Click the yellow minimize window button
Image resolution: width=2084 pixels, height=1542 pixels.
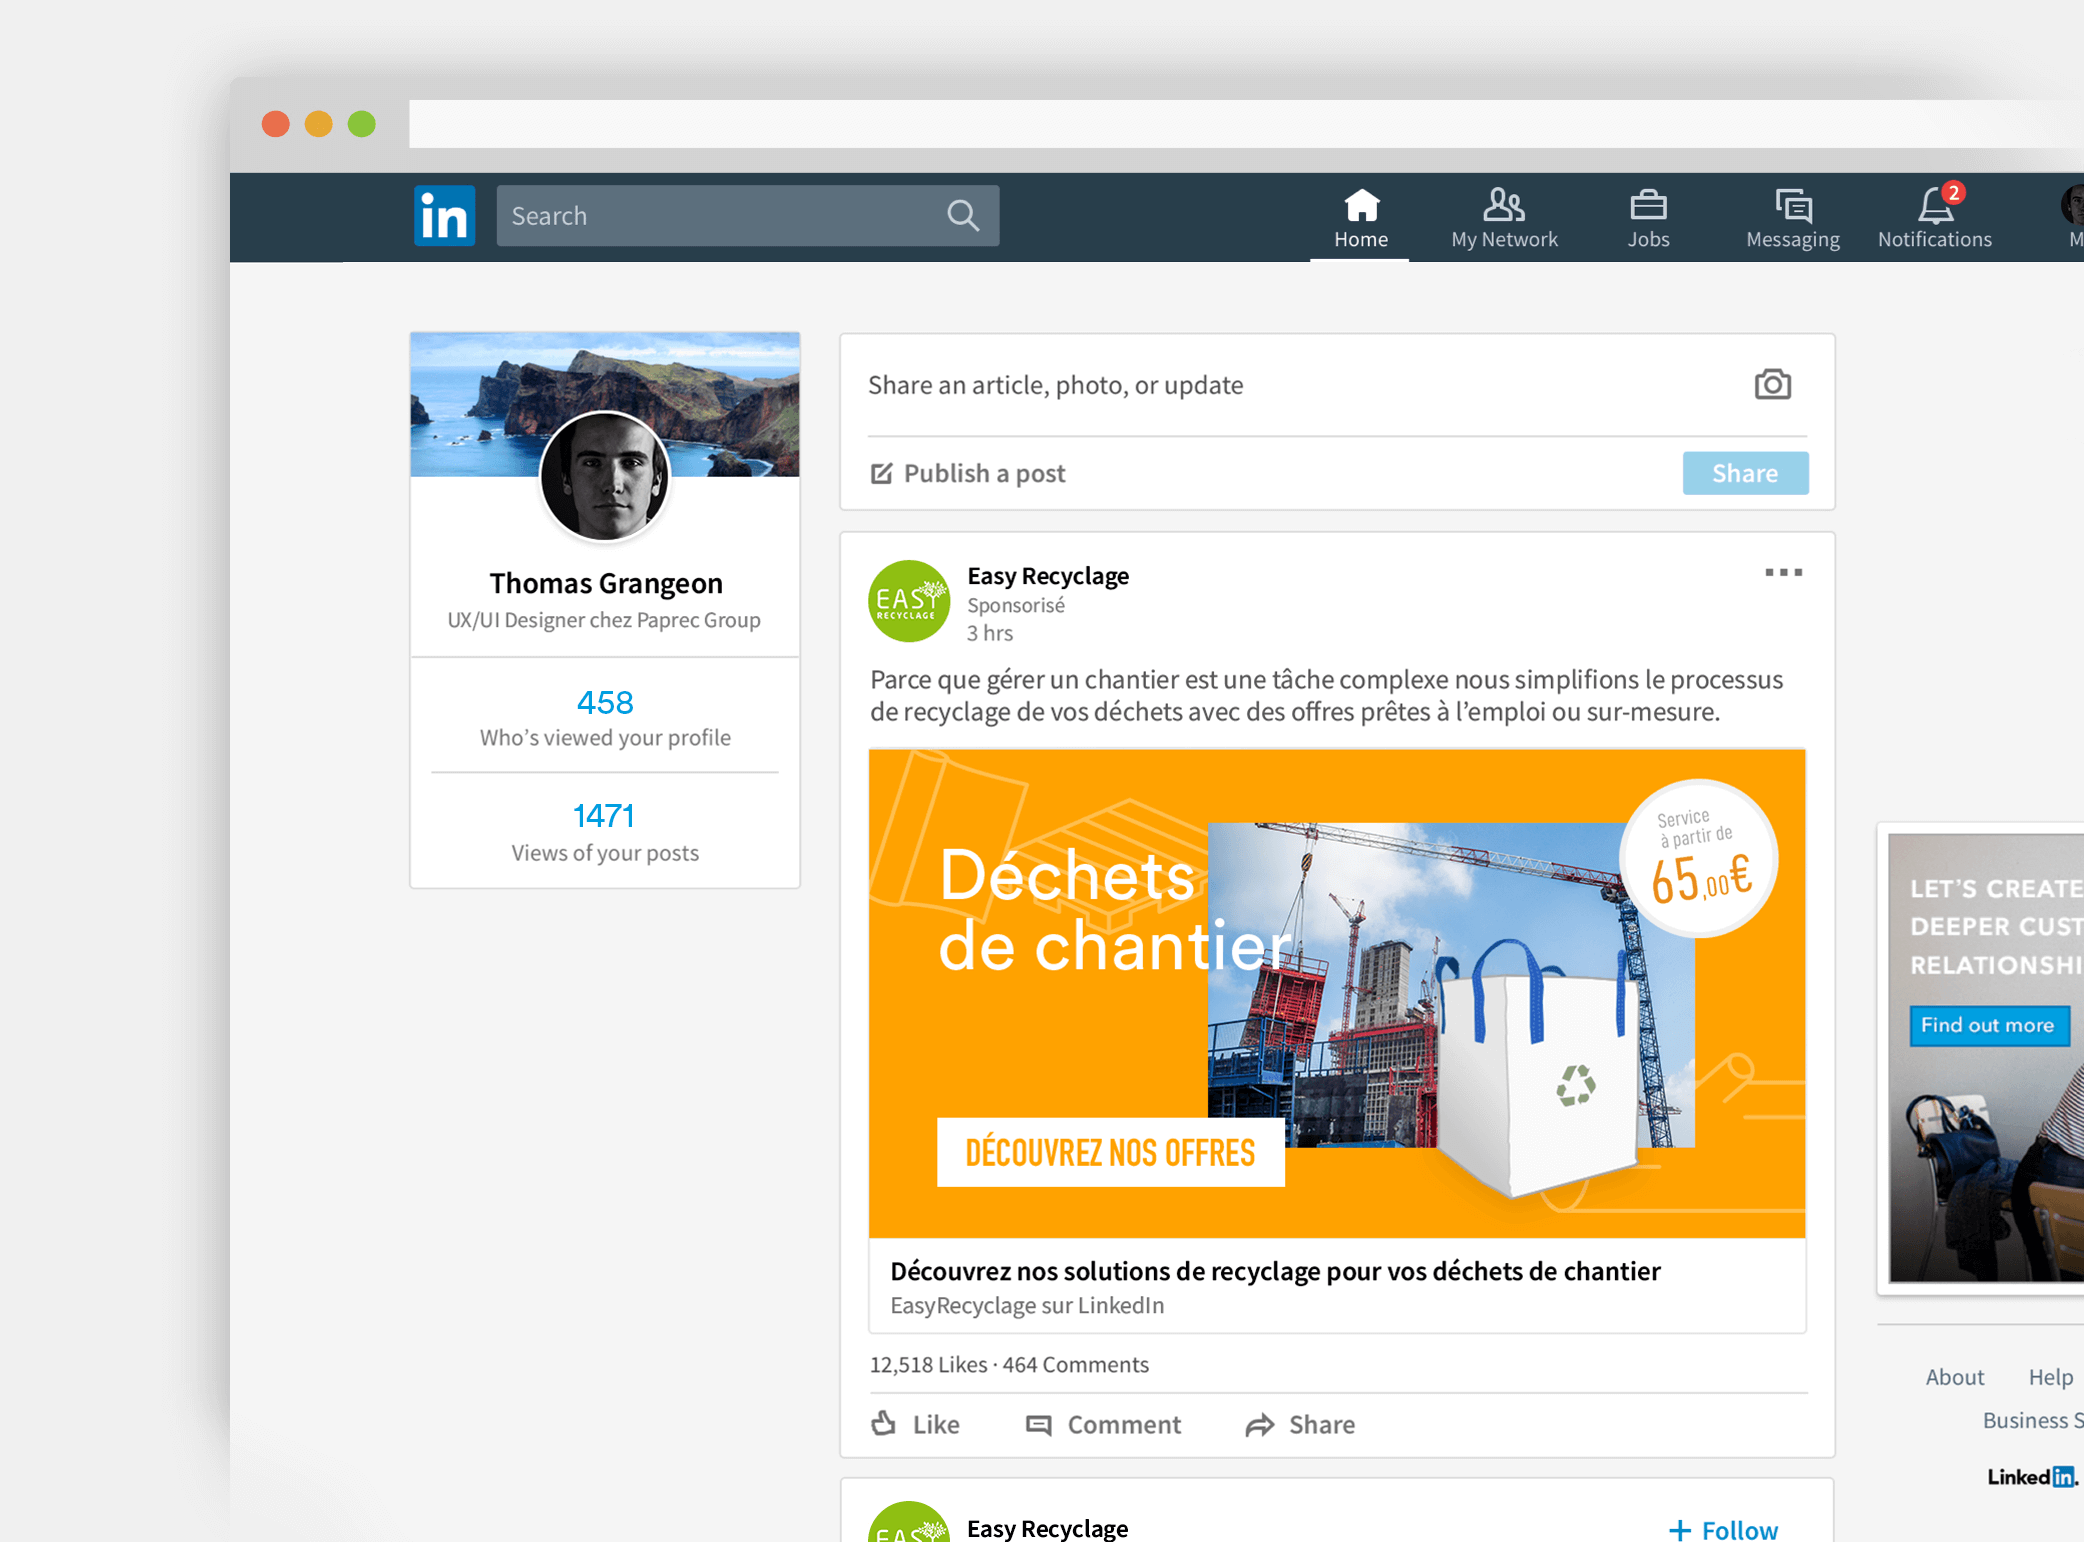coord(318,124)
